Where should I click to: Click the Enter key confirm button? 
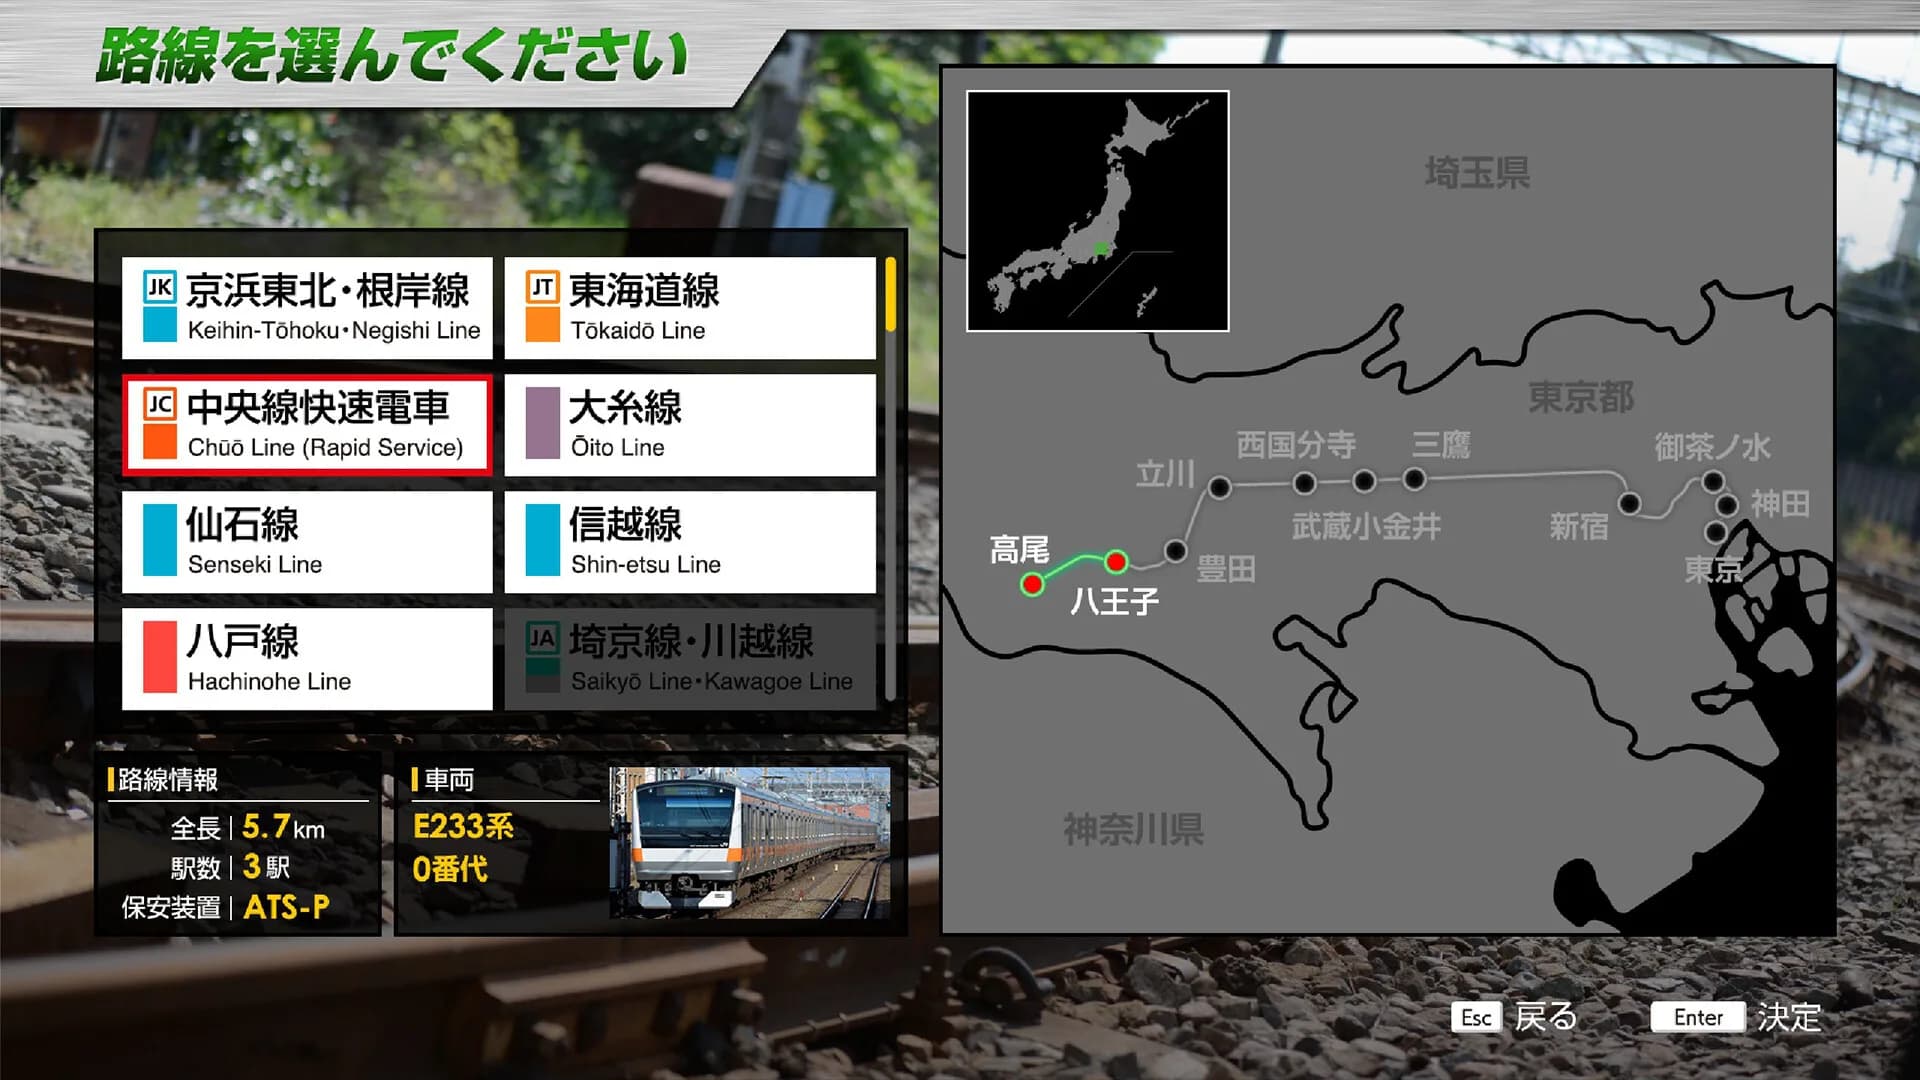pos(1698,1017)
